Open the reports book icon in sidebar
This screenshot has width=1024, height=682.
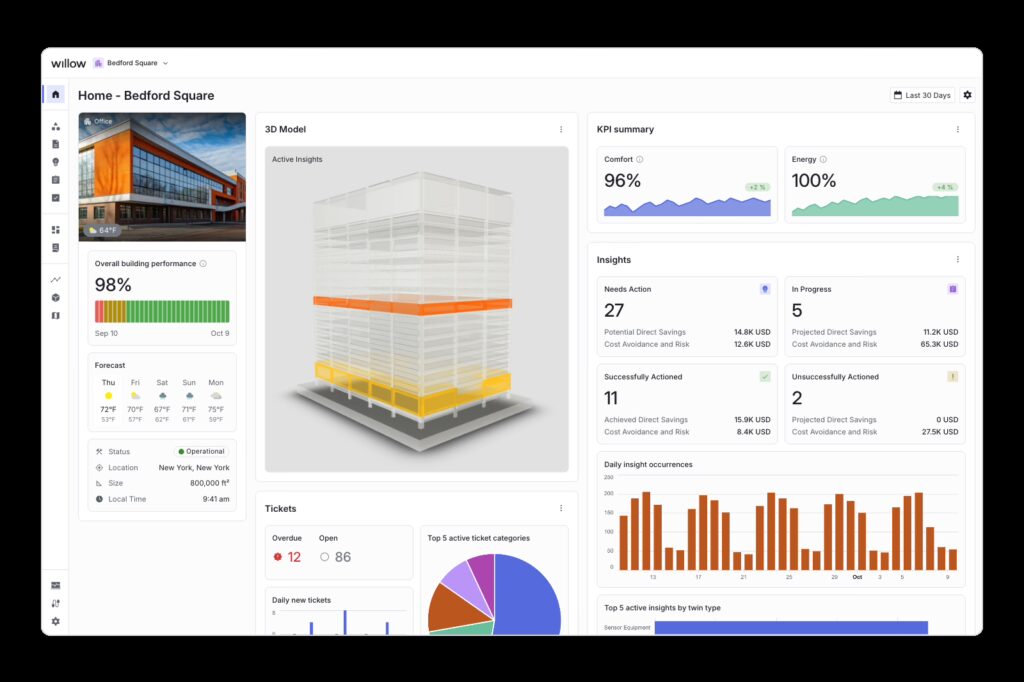(56, 248)
